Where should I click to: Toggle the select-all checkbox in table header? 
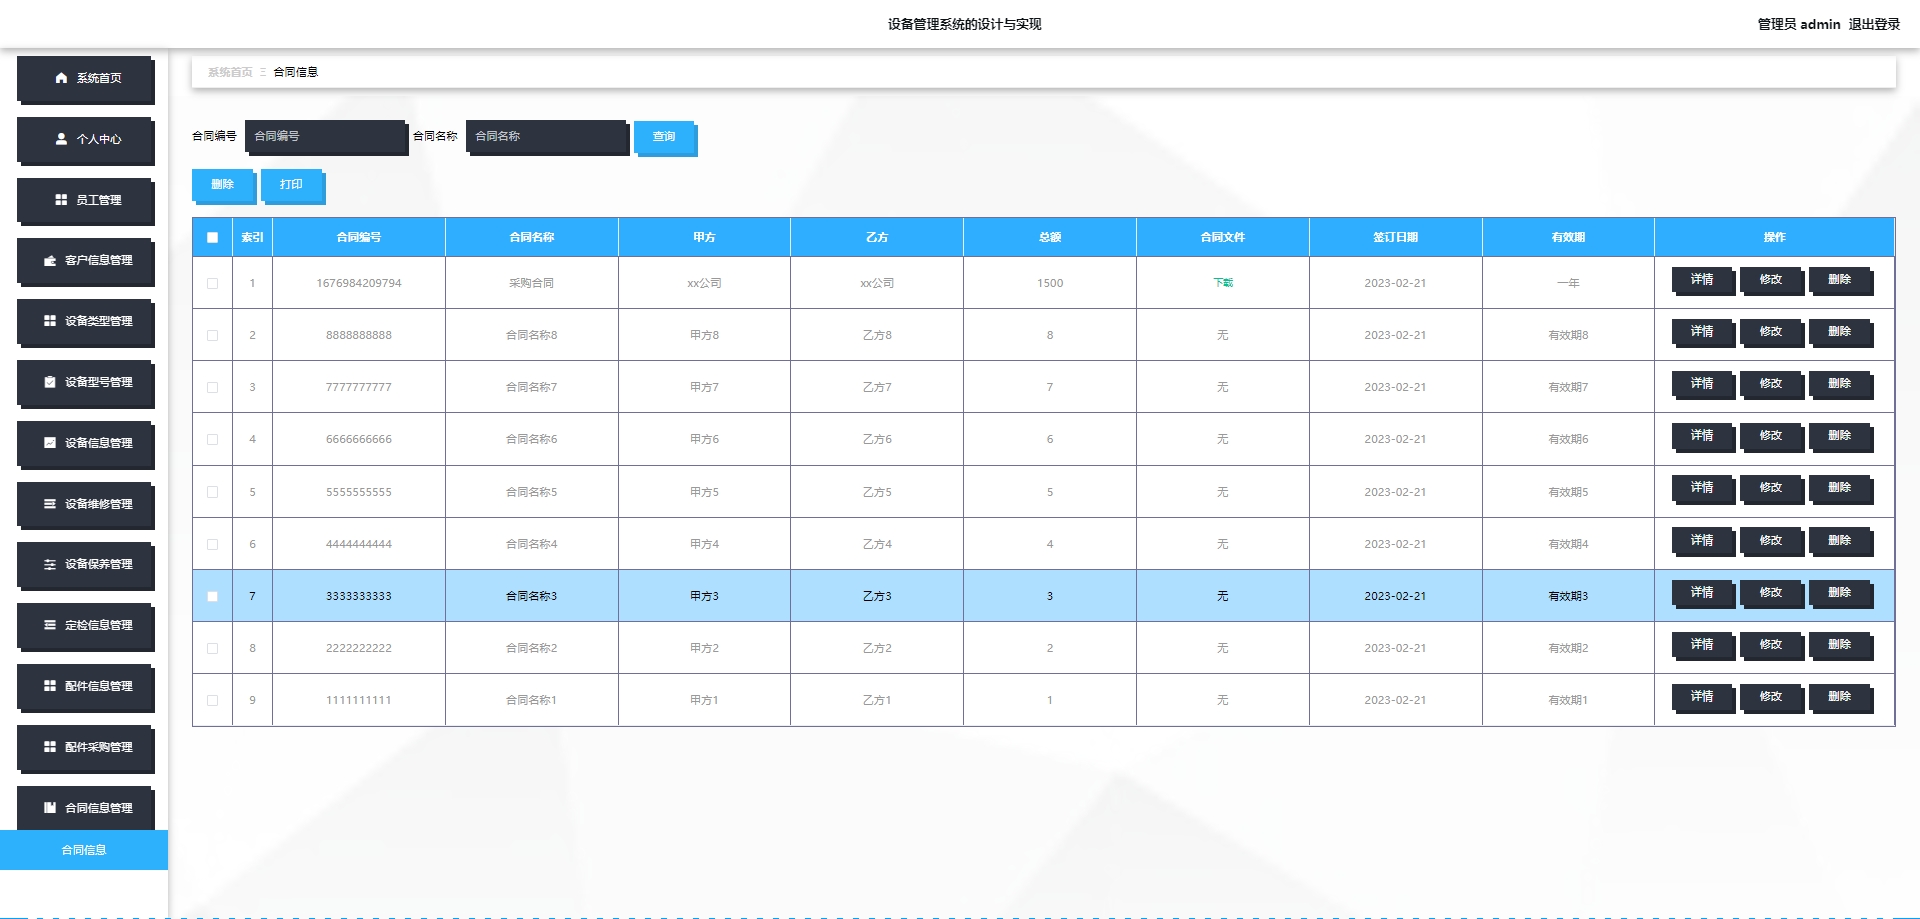(x=212, y=238)
